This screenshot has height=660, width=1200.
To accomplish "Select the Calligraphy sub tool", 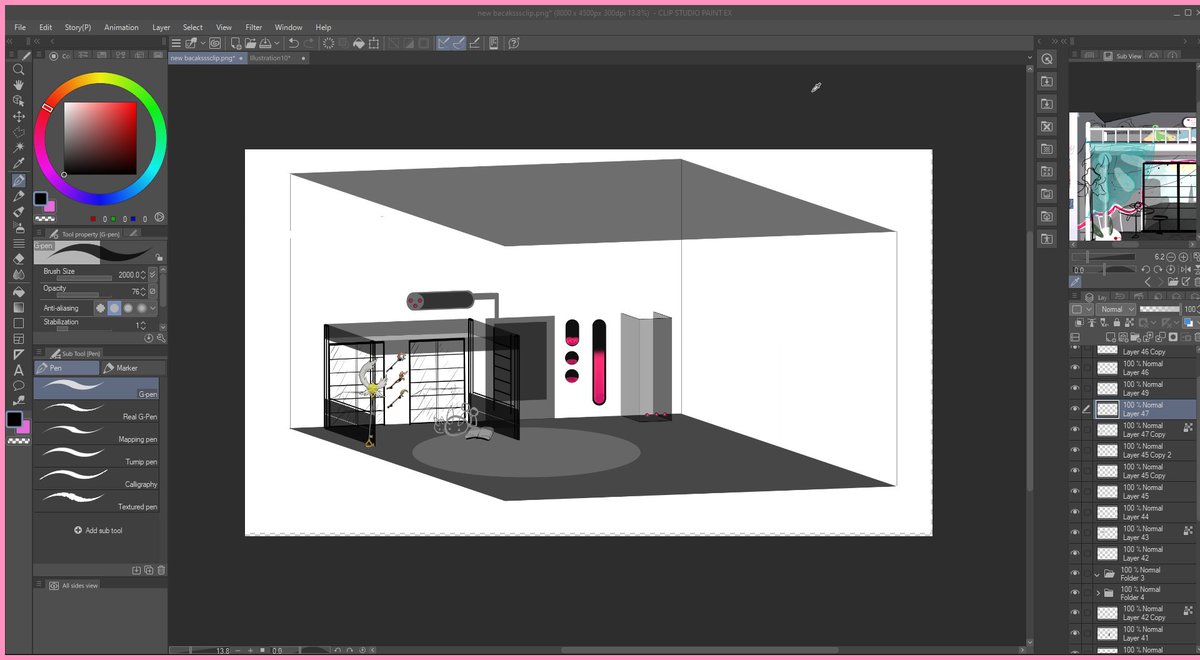I will click(x=96, y=478).
